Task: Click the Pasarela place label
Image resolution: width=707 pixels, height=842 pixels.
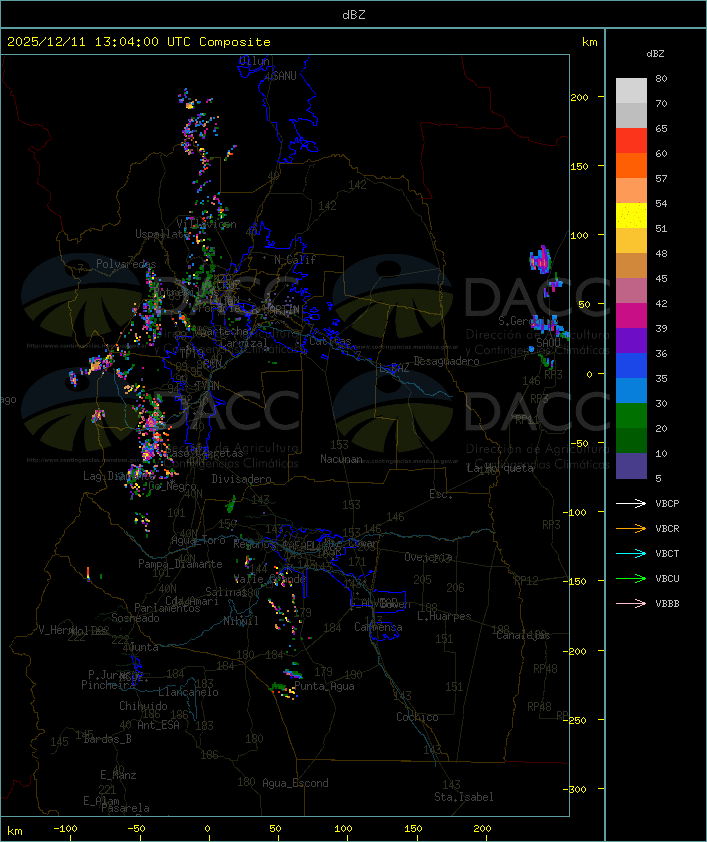Action: point(125,808)
